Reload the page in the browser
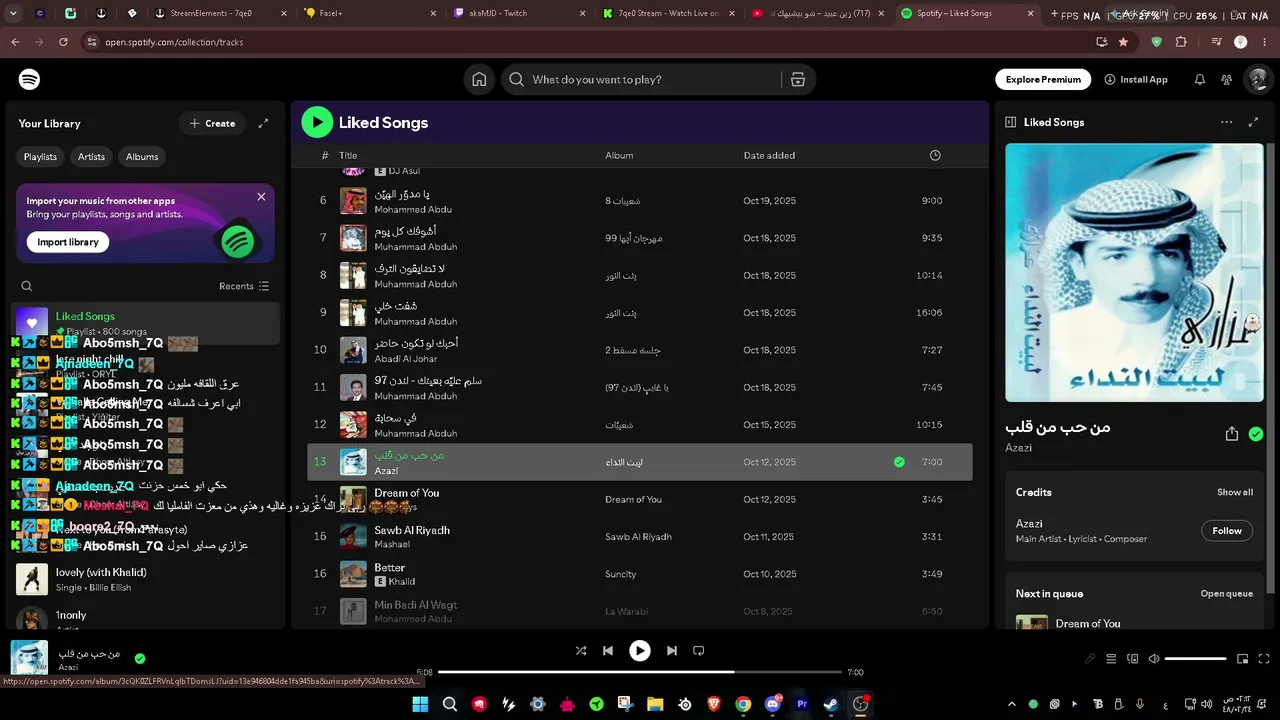 point(63,42)
